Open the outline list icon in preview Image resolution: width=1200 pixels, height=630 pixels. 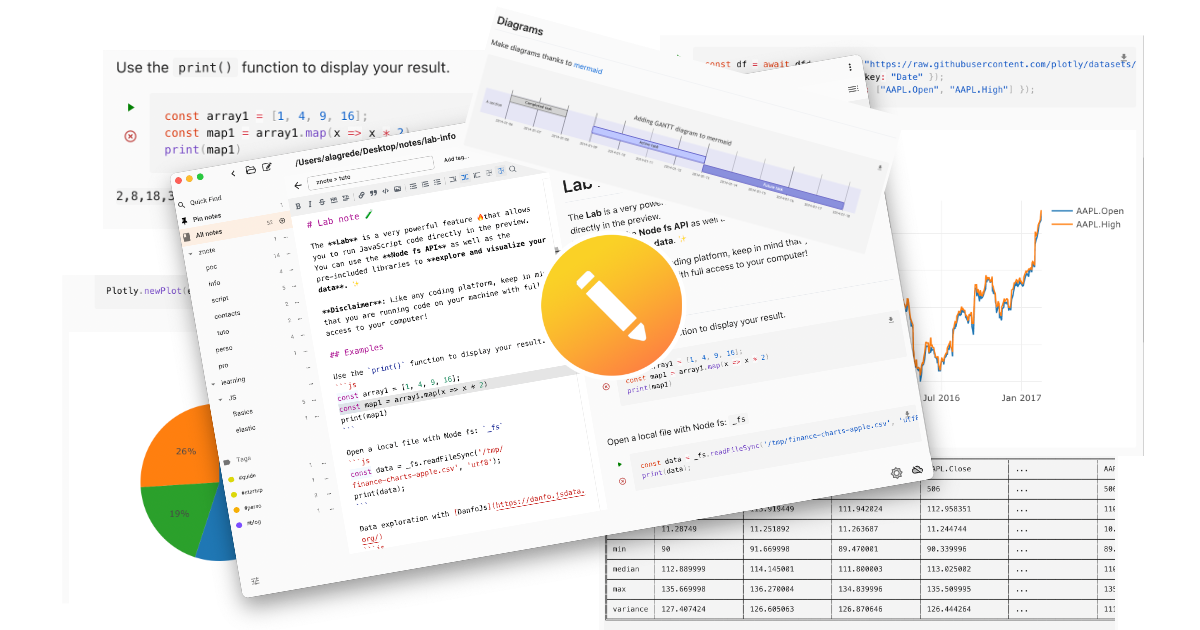pyautogui.click(x=853, y=89)
